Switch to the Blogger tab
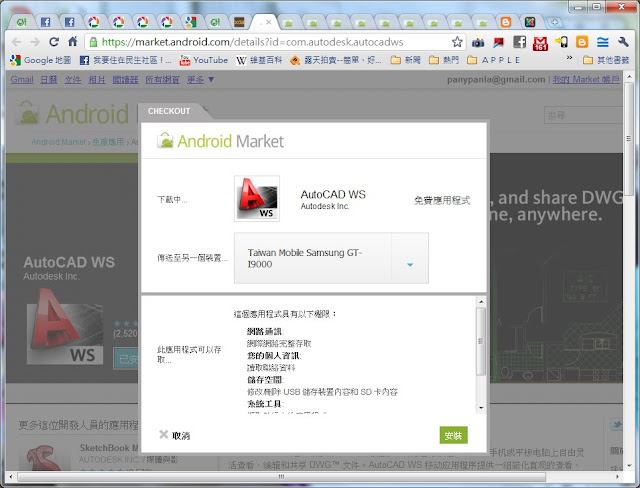Image resolution: width=640 pixels, height=488 pixels. coord(505,22)
